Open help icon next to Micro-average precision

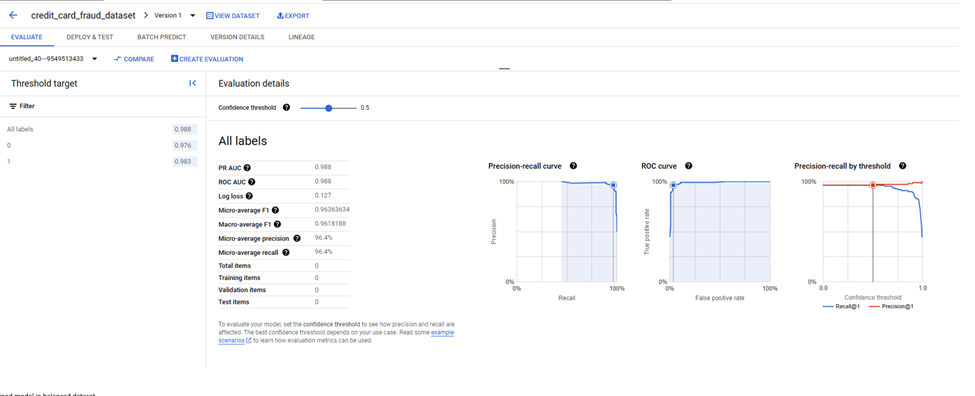point(297,238)
